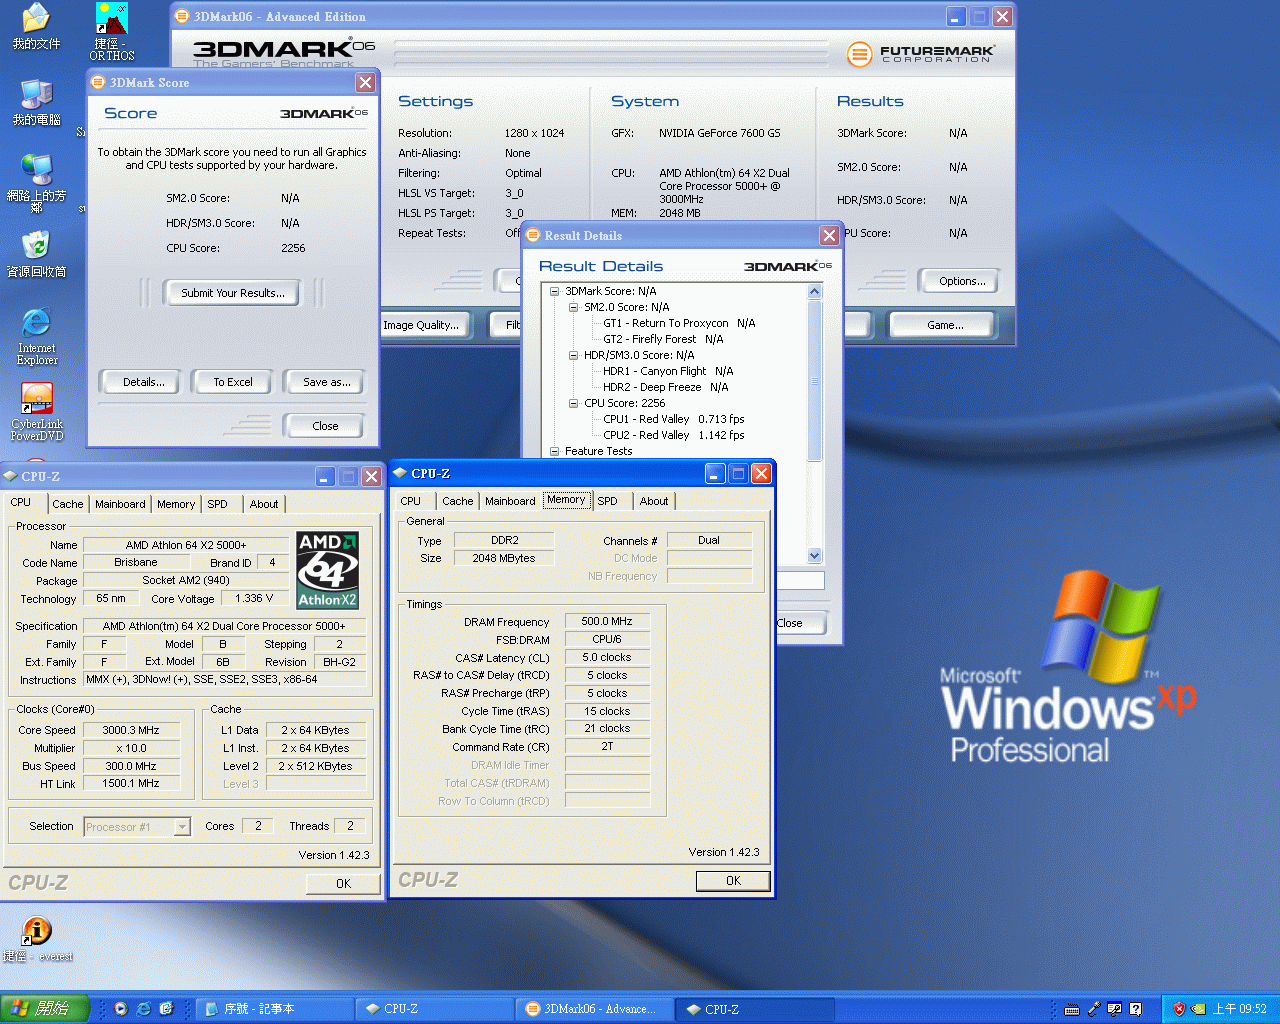Collapse the Feature Tests tree node
The width and height of the screenshot is (1280, 1024).
[554, 451]
